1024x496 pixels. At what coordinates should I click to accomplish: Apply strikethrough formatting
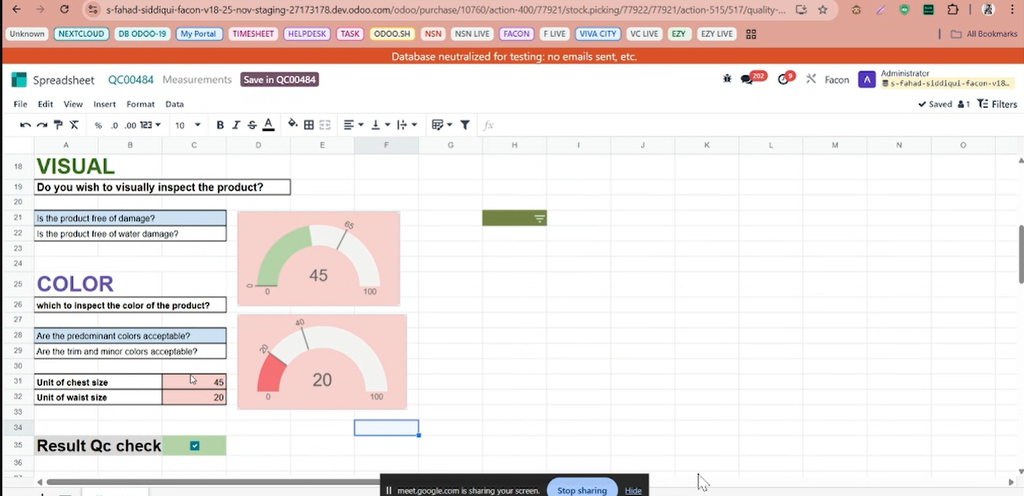pos(252,125)
